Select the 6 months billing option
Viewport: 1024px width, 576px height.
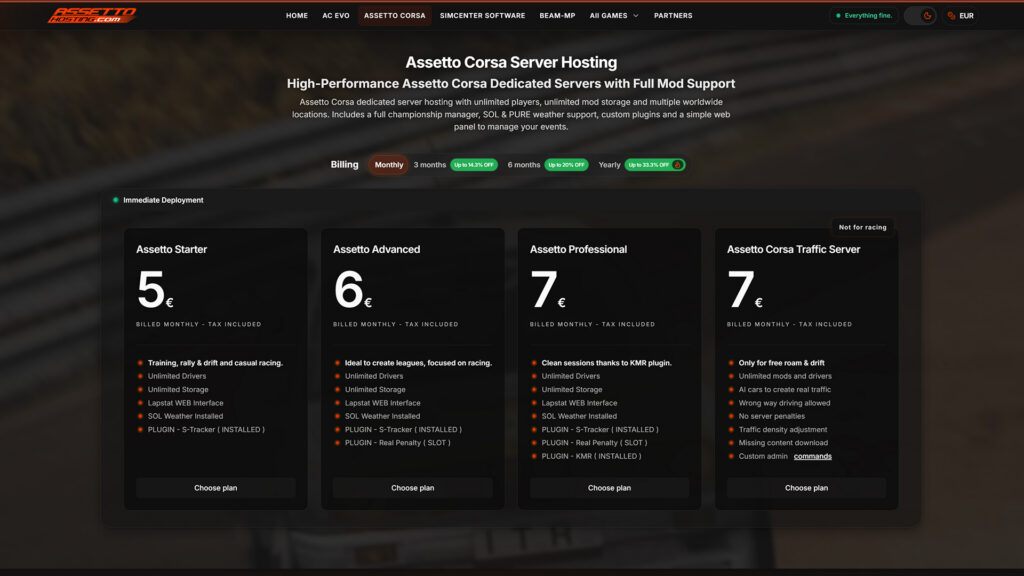coord(523,165)
